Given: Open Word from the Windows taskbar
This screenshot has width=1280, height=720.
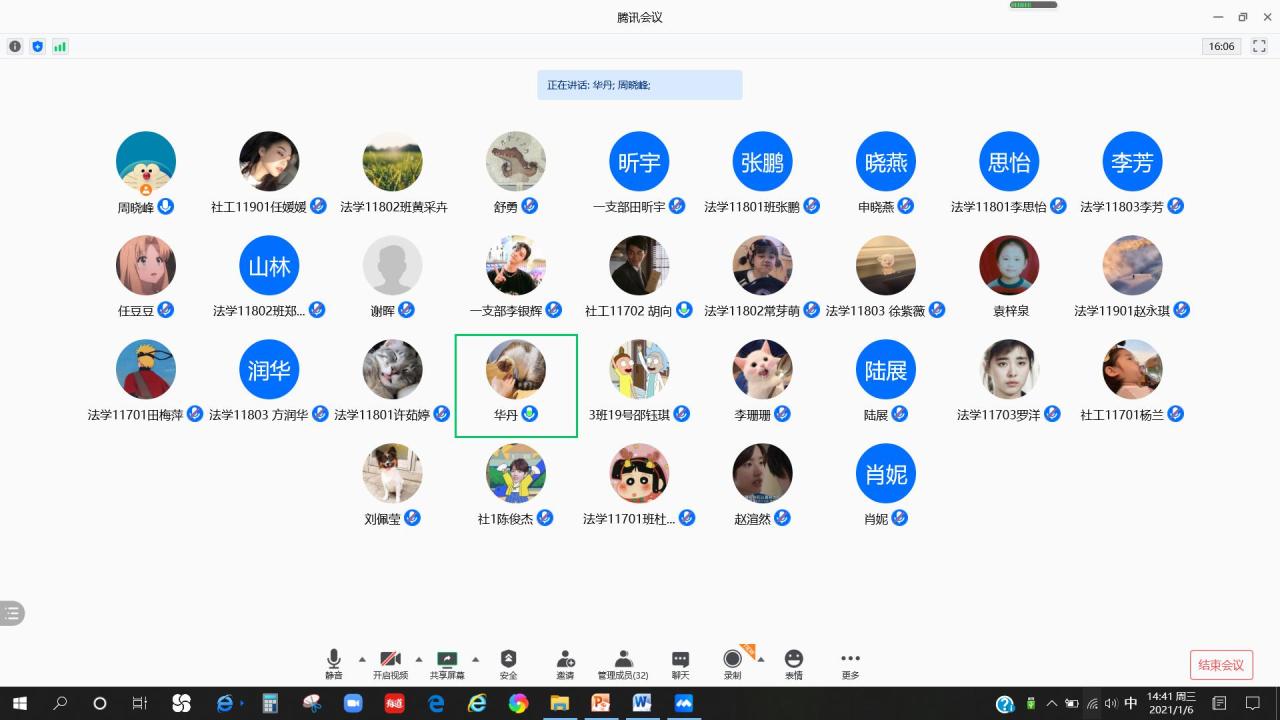Looking at the screenshot, I should (642, 703).
